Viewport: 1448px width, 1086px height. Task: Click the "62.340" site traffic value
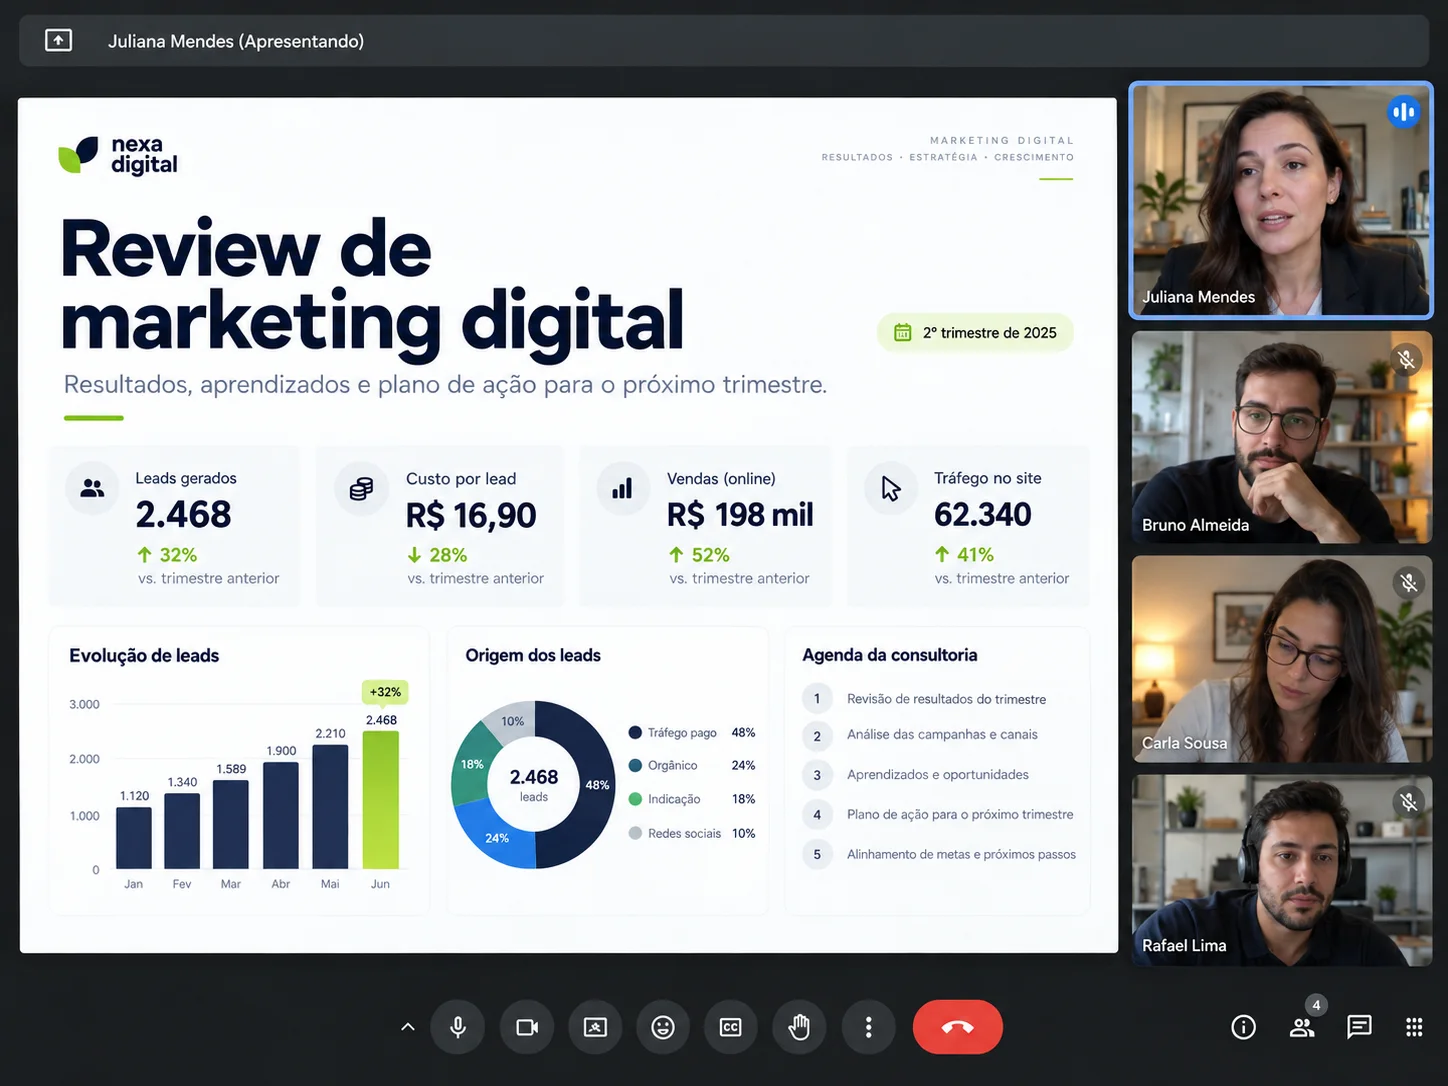tap(983, 514)
